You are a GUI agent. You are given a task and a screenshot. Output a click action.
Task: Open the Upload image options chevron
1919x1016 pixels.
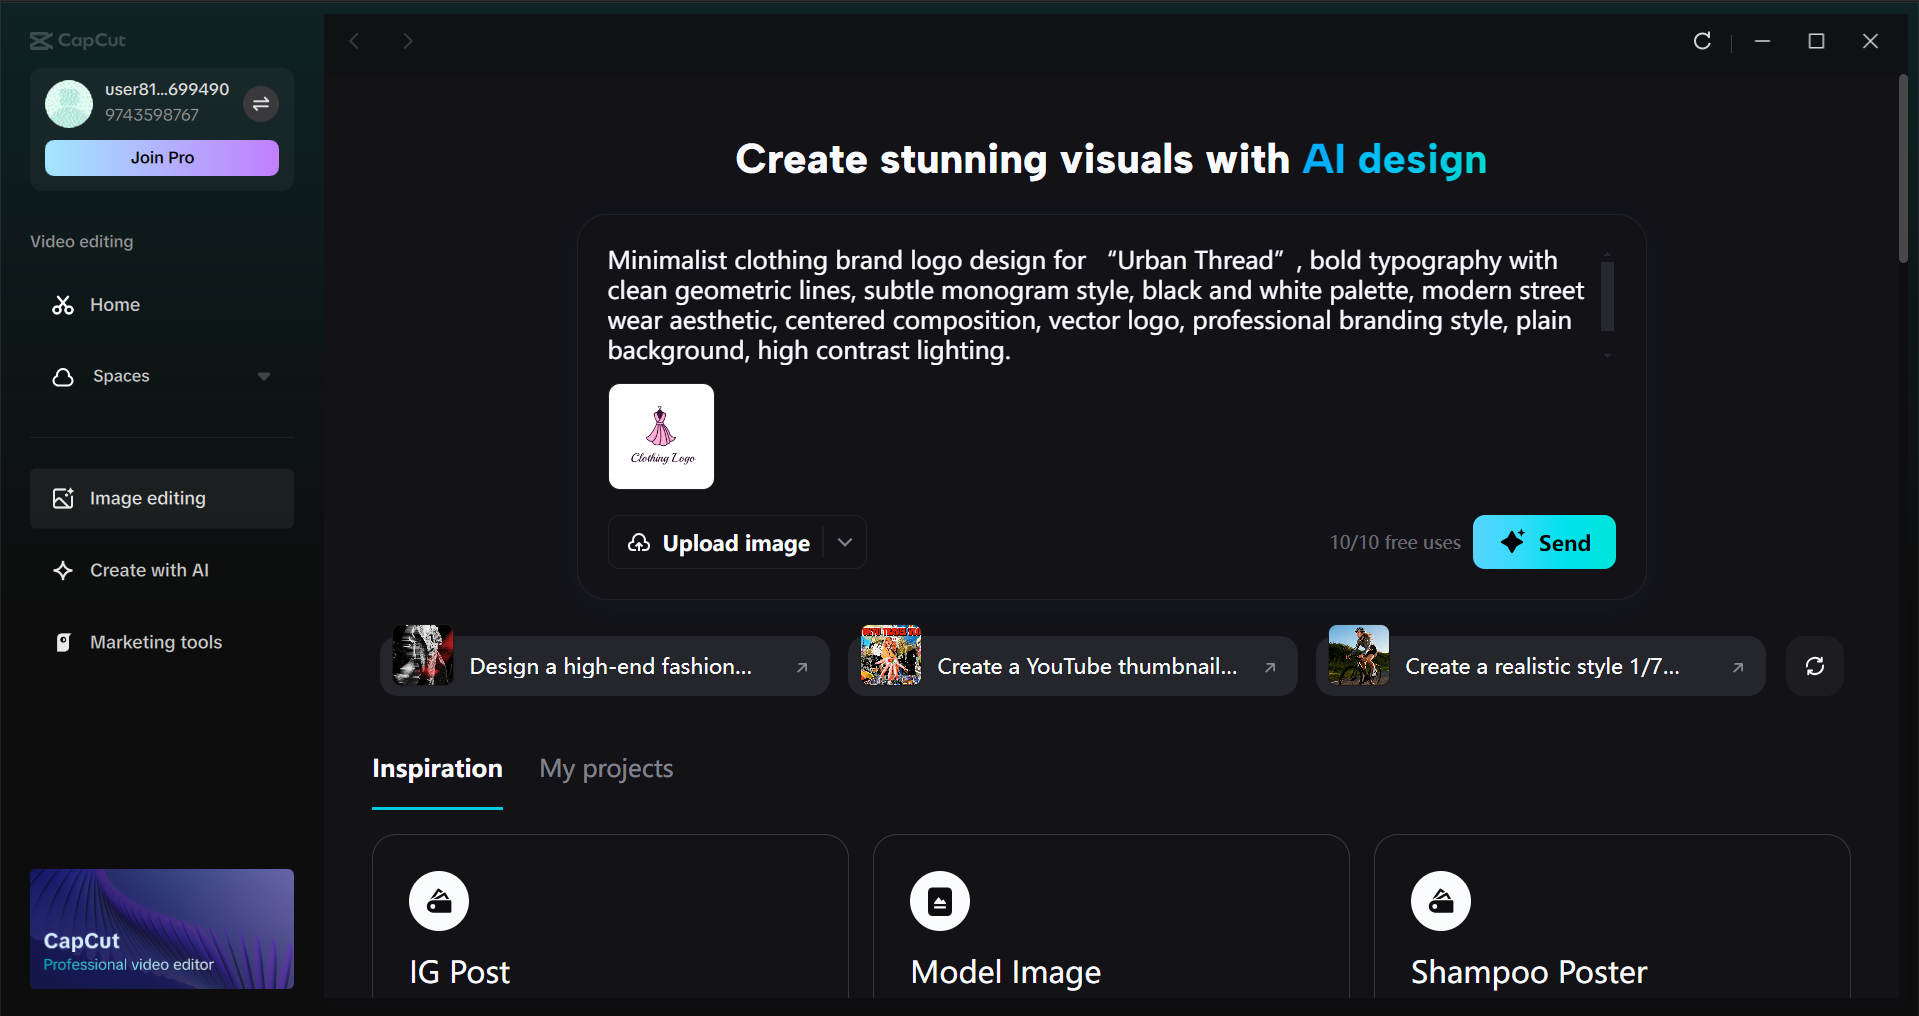[x=845, y=542]
